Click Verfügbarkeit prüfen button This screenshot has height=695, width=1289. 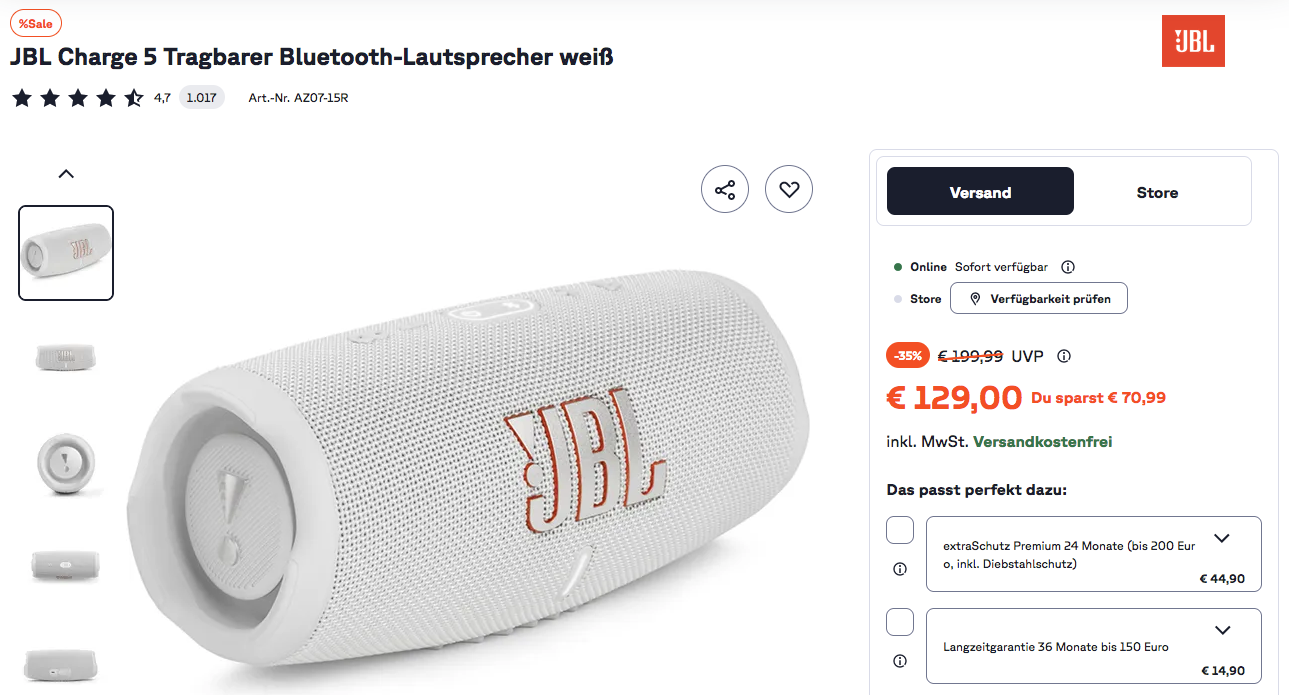[x=1039, y=298]
